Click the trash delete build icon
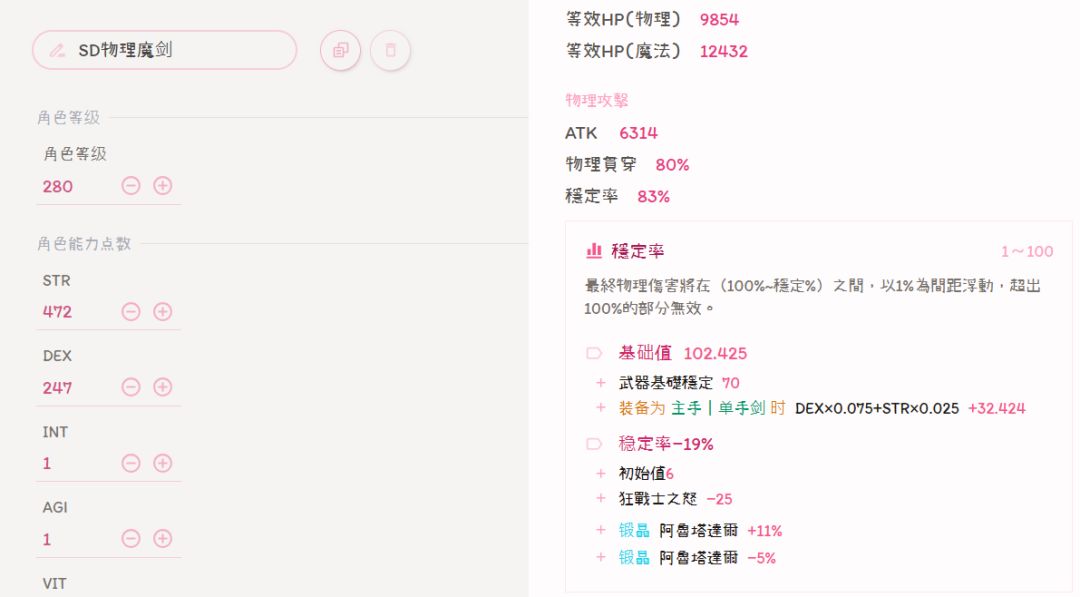This screenshot has height=597, width=1080. 390,50
